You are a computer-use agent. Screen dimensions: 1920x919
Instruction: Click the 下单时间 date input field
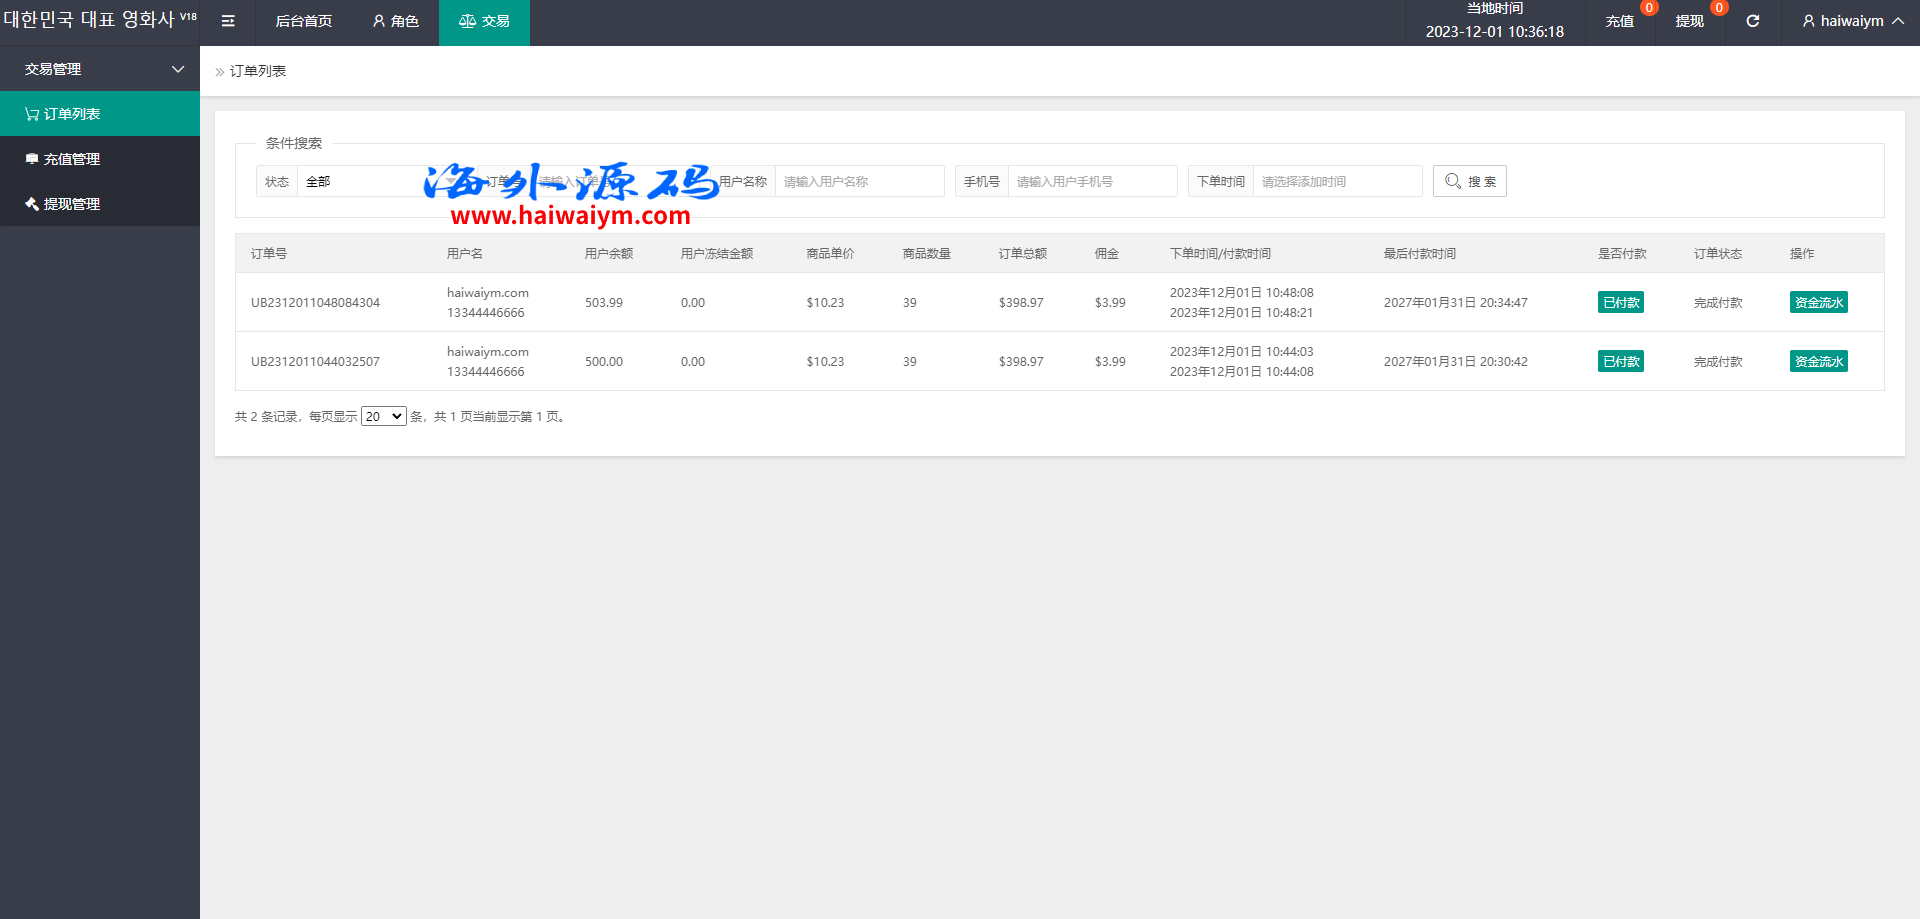[x=1337, y=181]
